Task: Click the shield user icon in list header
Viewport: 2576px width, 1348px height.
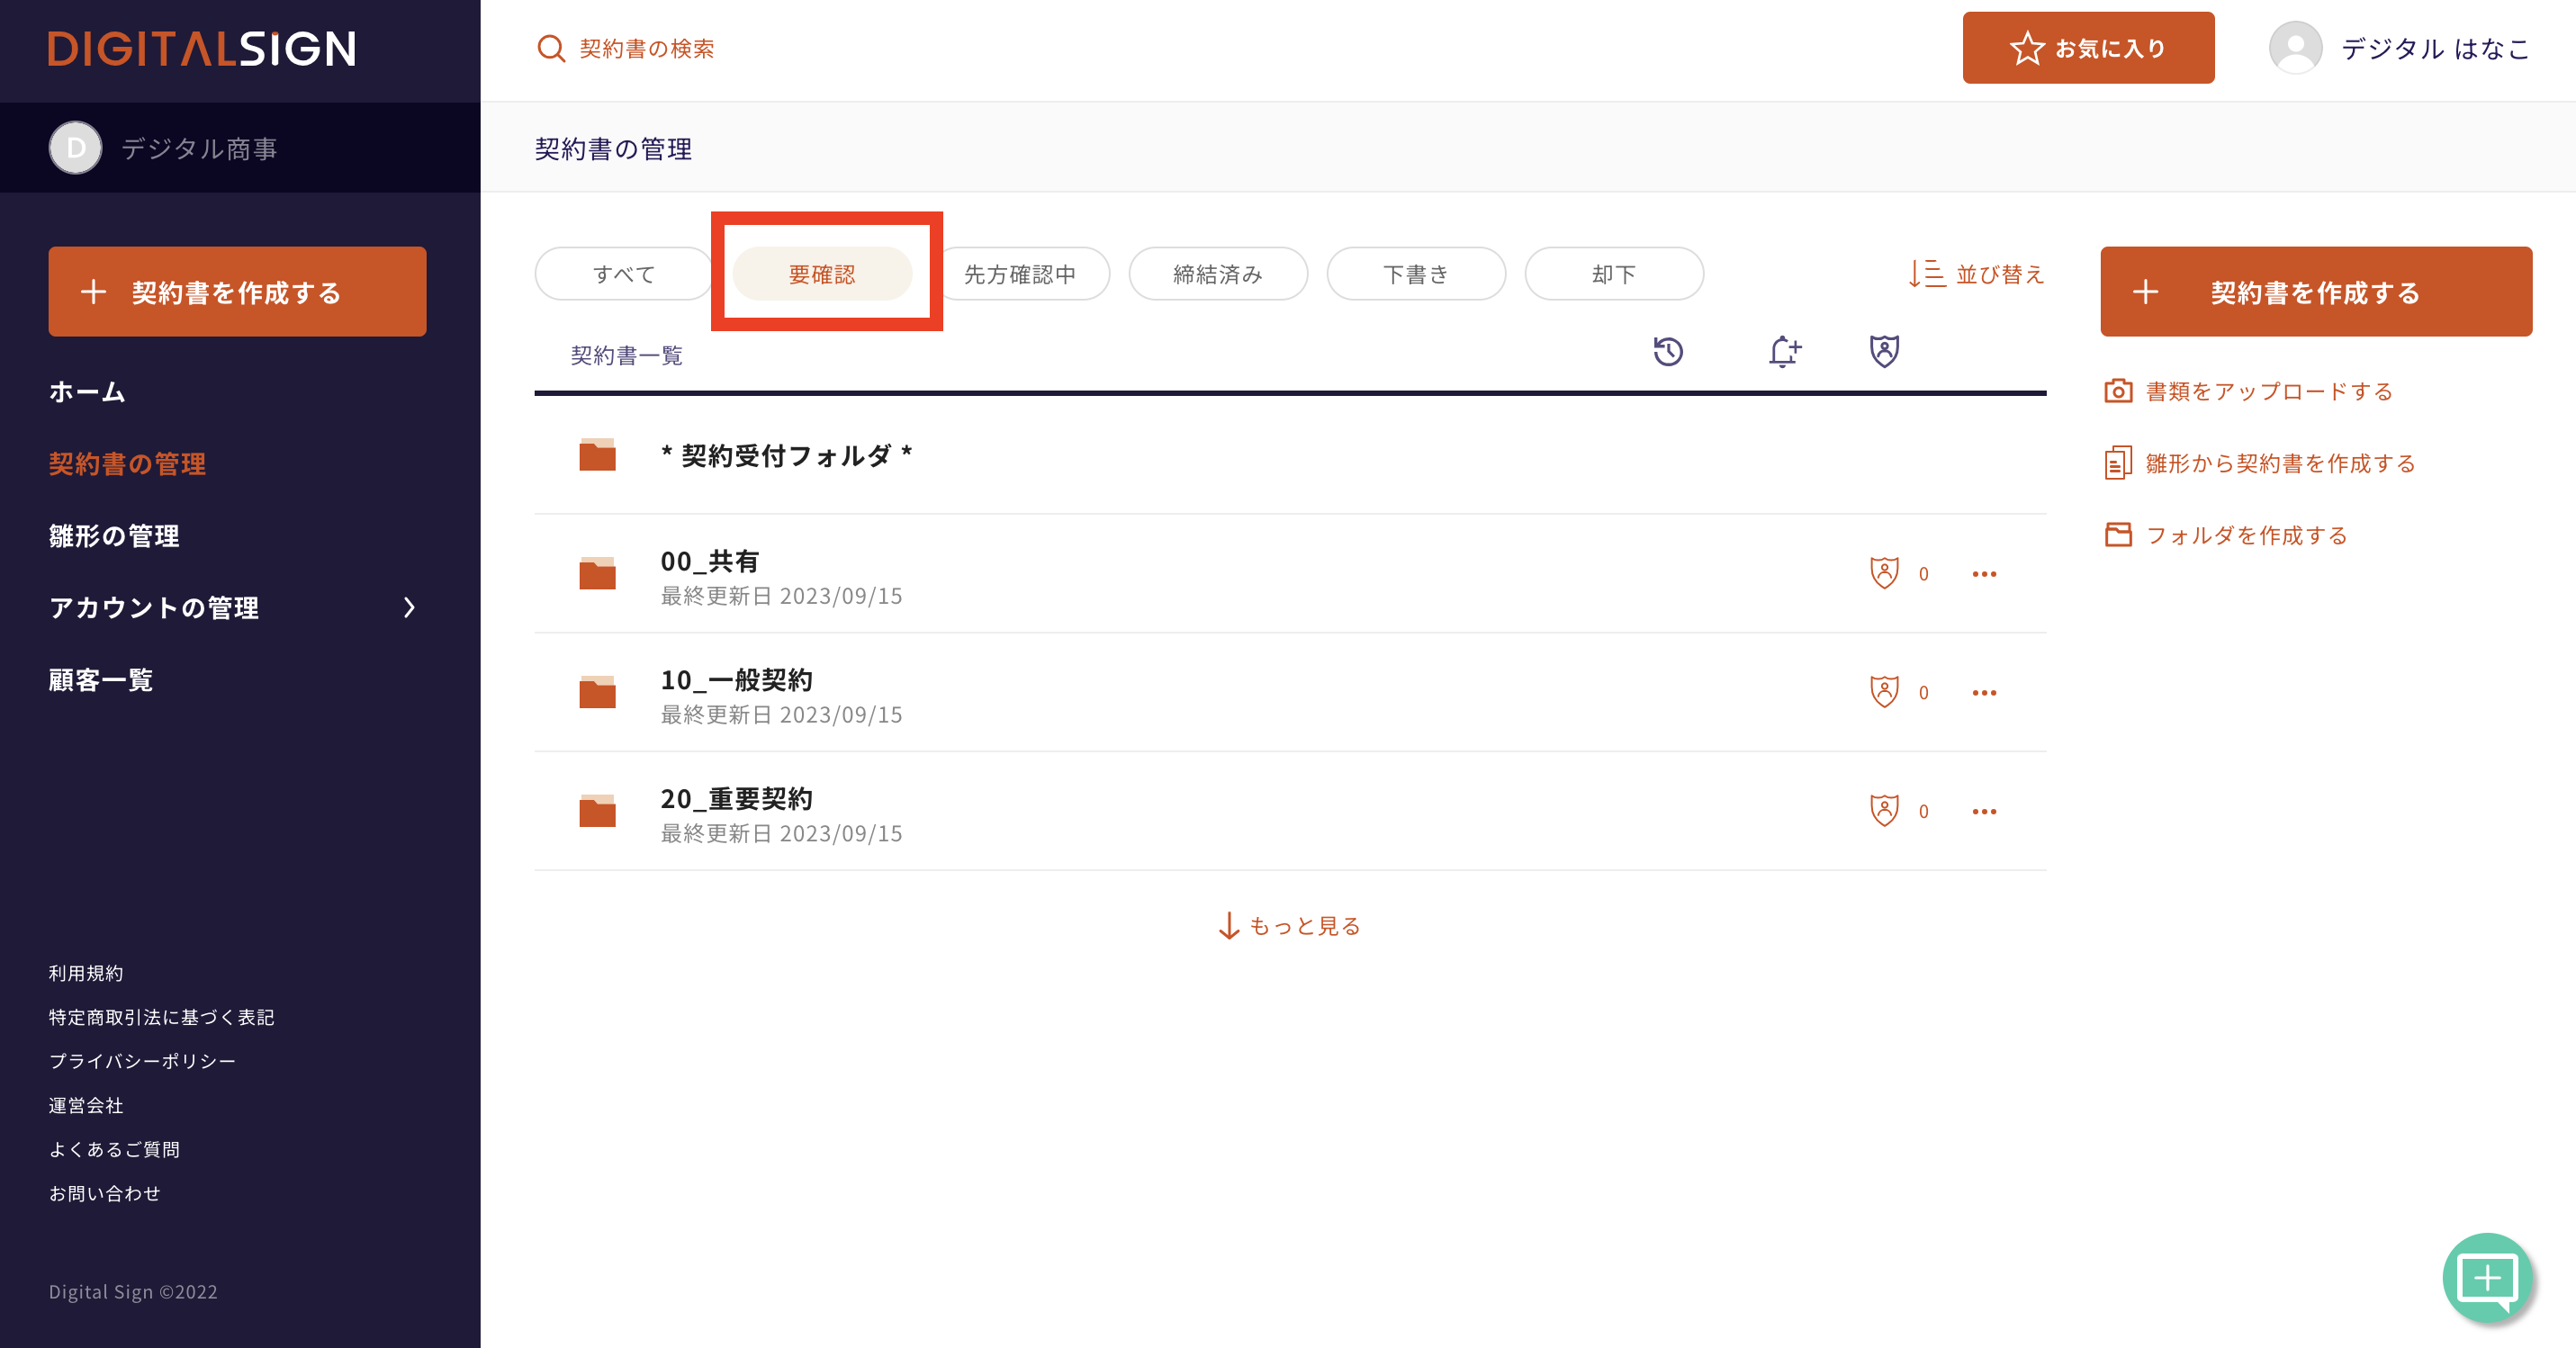Action: click(1884, 352)
